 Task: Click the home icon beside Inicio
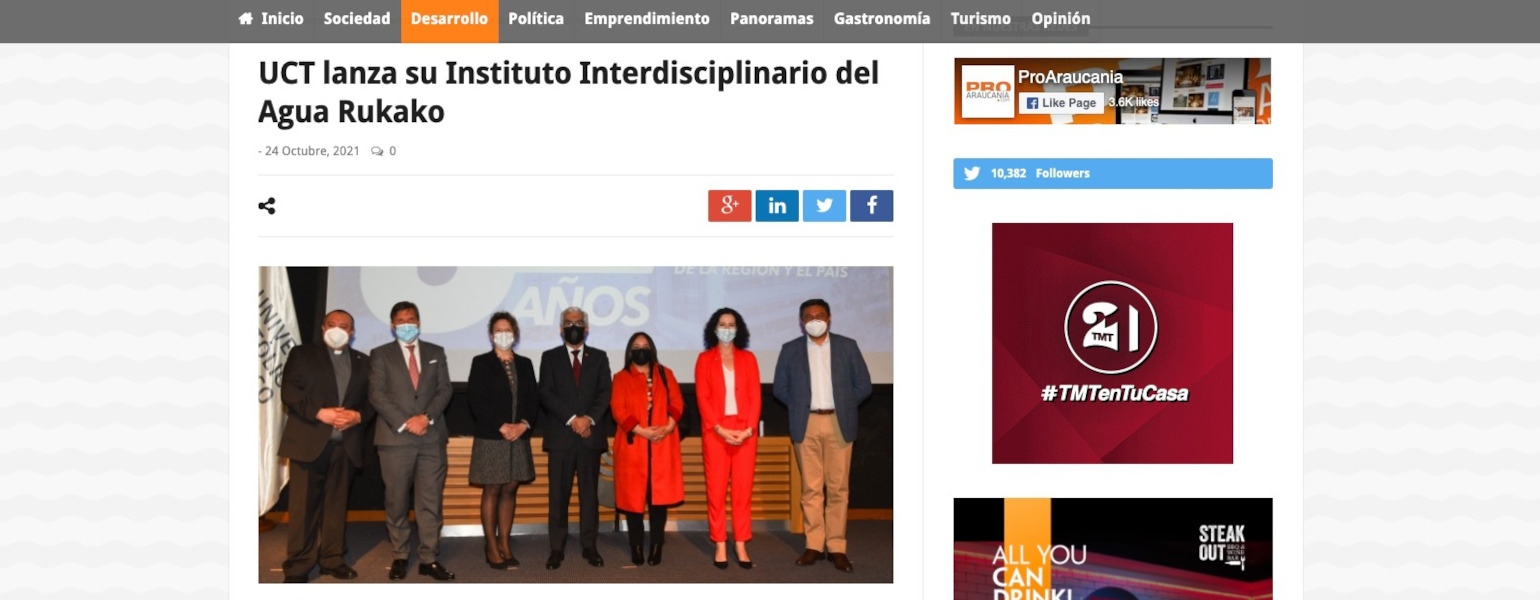[246, 18]
